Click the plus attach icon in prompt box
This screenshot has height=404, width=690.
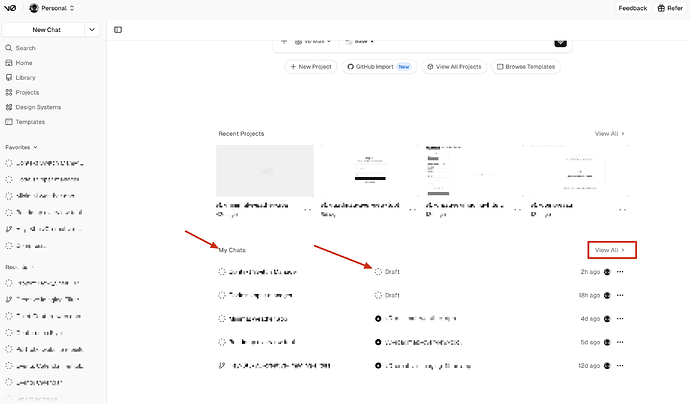(284, 41)
